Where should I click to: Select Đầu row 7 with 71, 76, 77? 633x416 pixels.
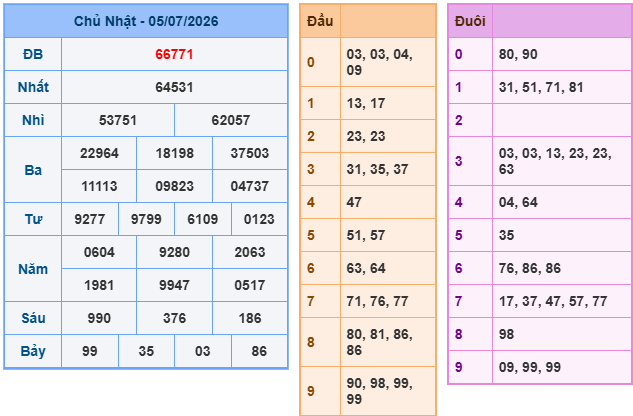pyautogui.click(x=368, y=301)
